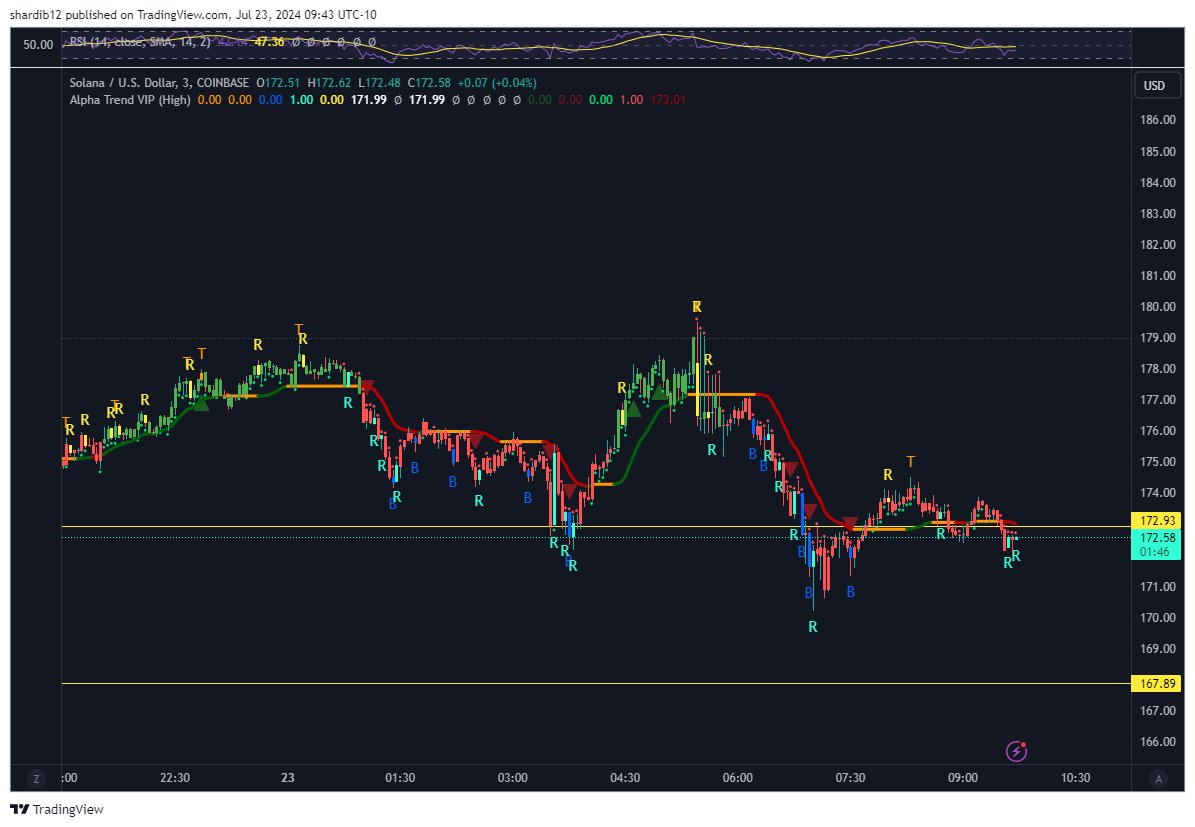Viewport: 1195px width, 827px height.
Task: Click the 06:00 time axis label
Action: coord(738,778)
